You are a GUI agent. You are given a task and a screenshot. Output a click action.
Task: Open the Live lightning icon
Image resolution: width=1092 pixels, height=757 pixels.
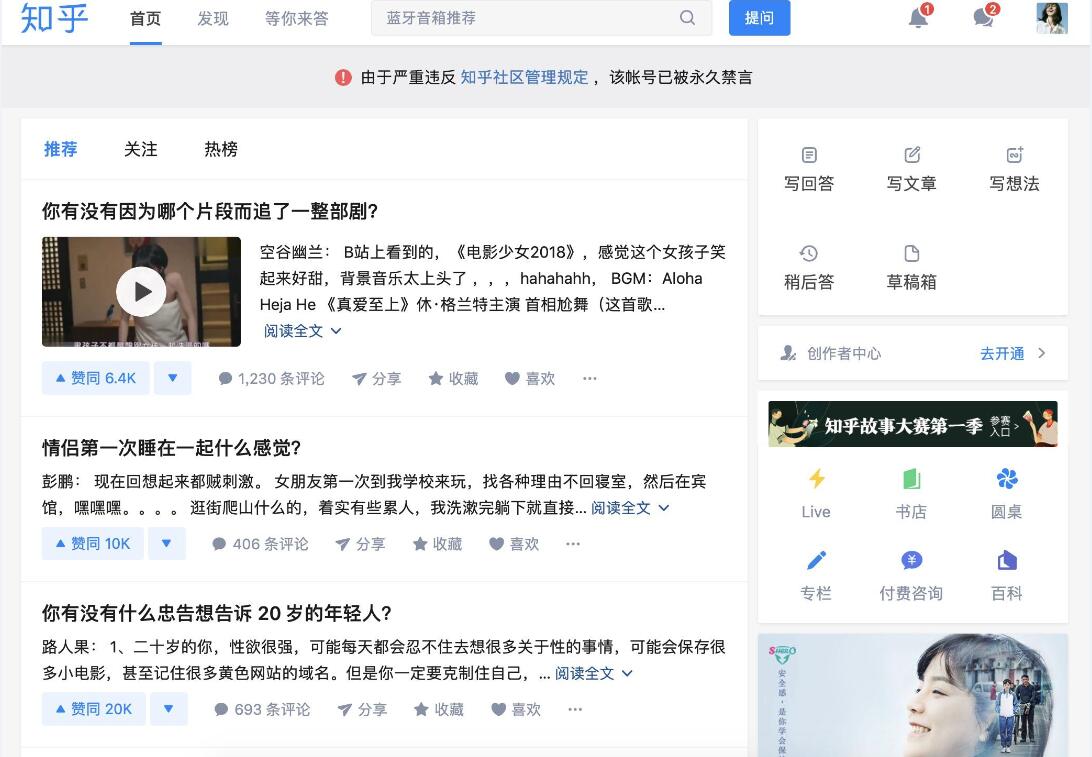point(816,479)
